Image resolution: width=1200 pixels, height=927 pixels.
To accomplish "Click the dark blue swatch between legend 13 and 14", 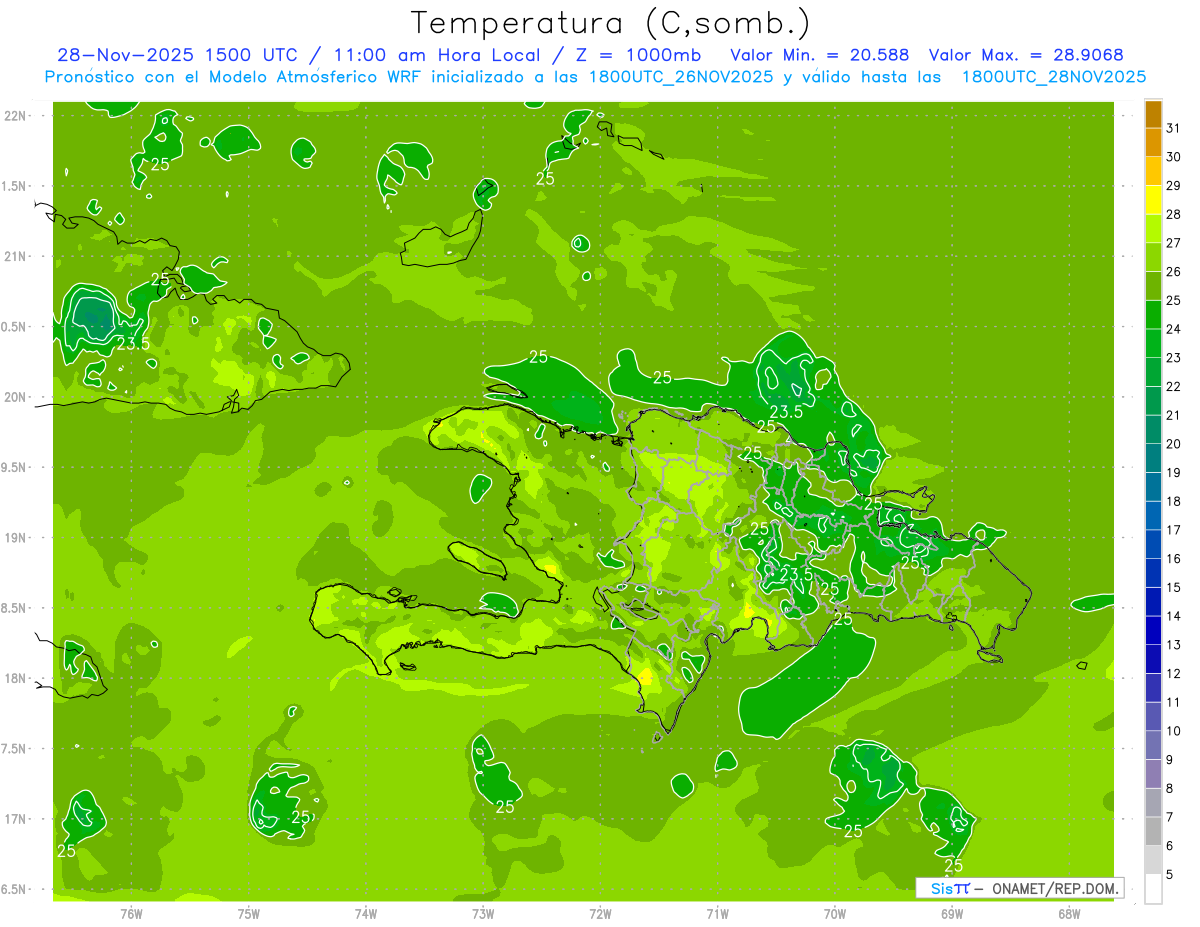I will click(1153, 630).
